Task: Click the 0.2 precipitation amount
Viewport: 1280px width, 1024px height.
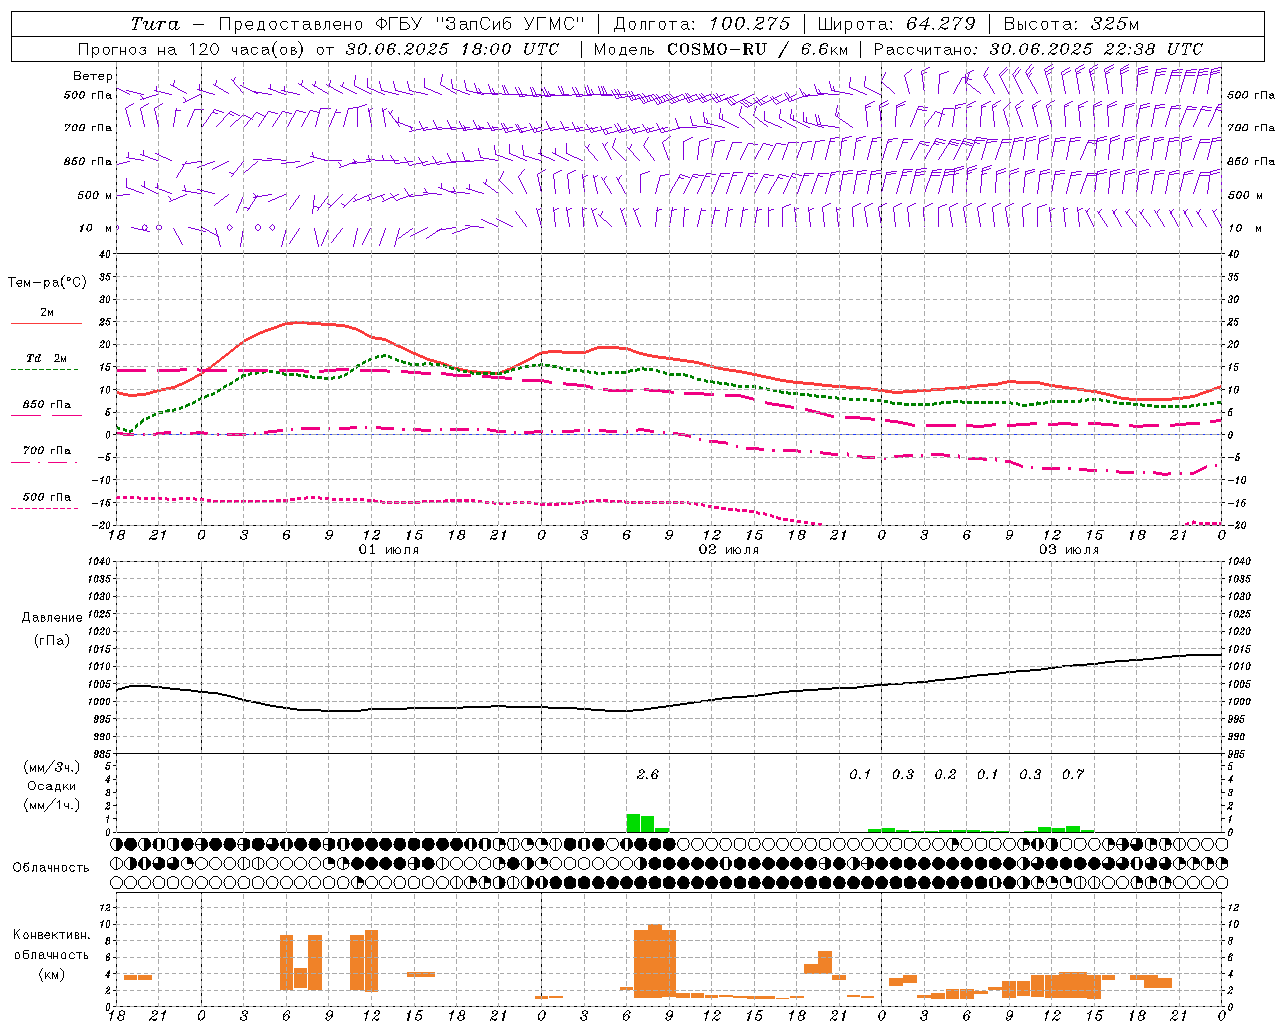Action: pyautogui.click(x=945, y=775)
